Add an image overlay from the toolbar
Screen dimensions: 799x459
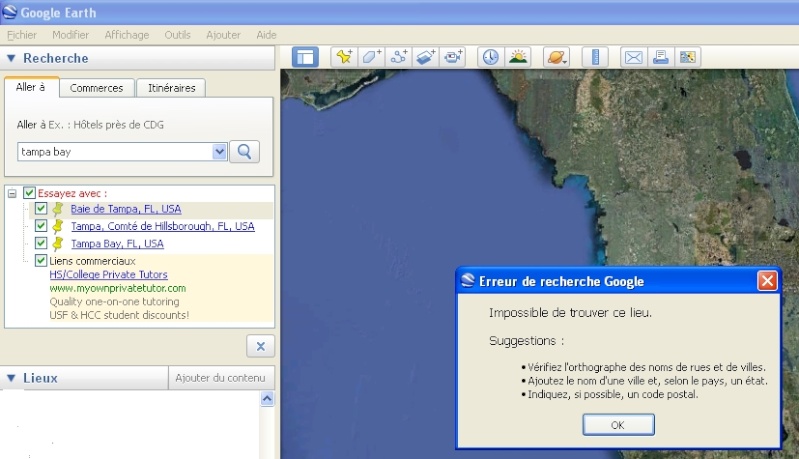click(x=425, y=57)
